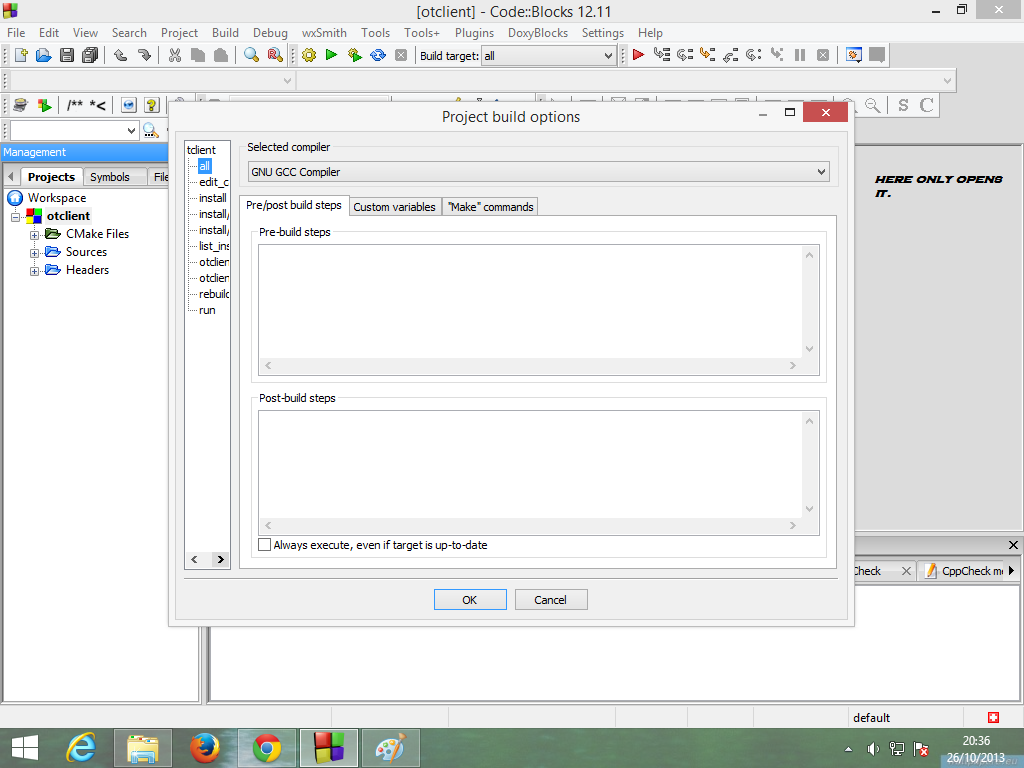Click the Open file folder icon
This screenshot has height=768, width=1024.
(x=44, y=56)
